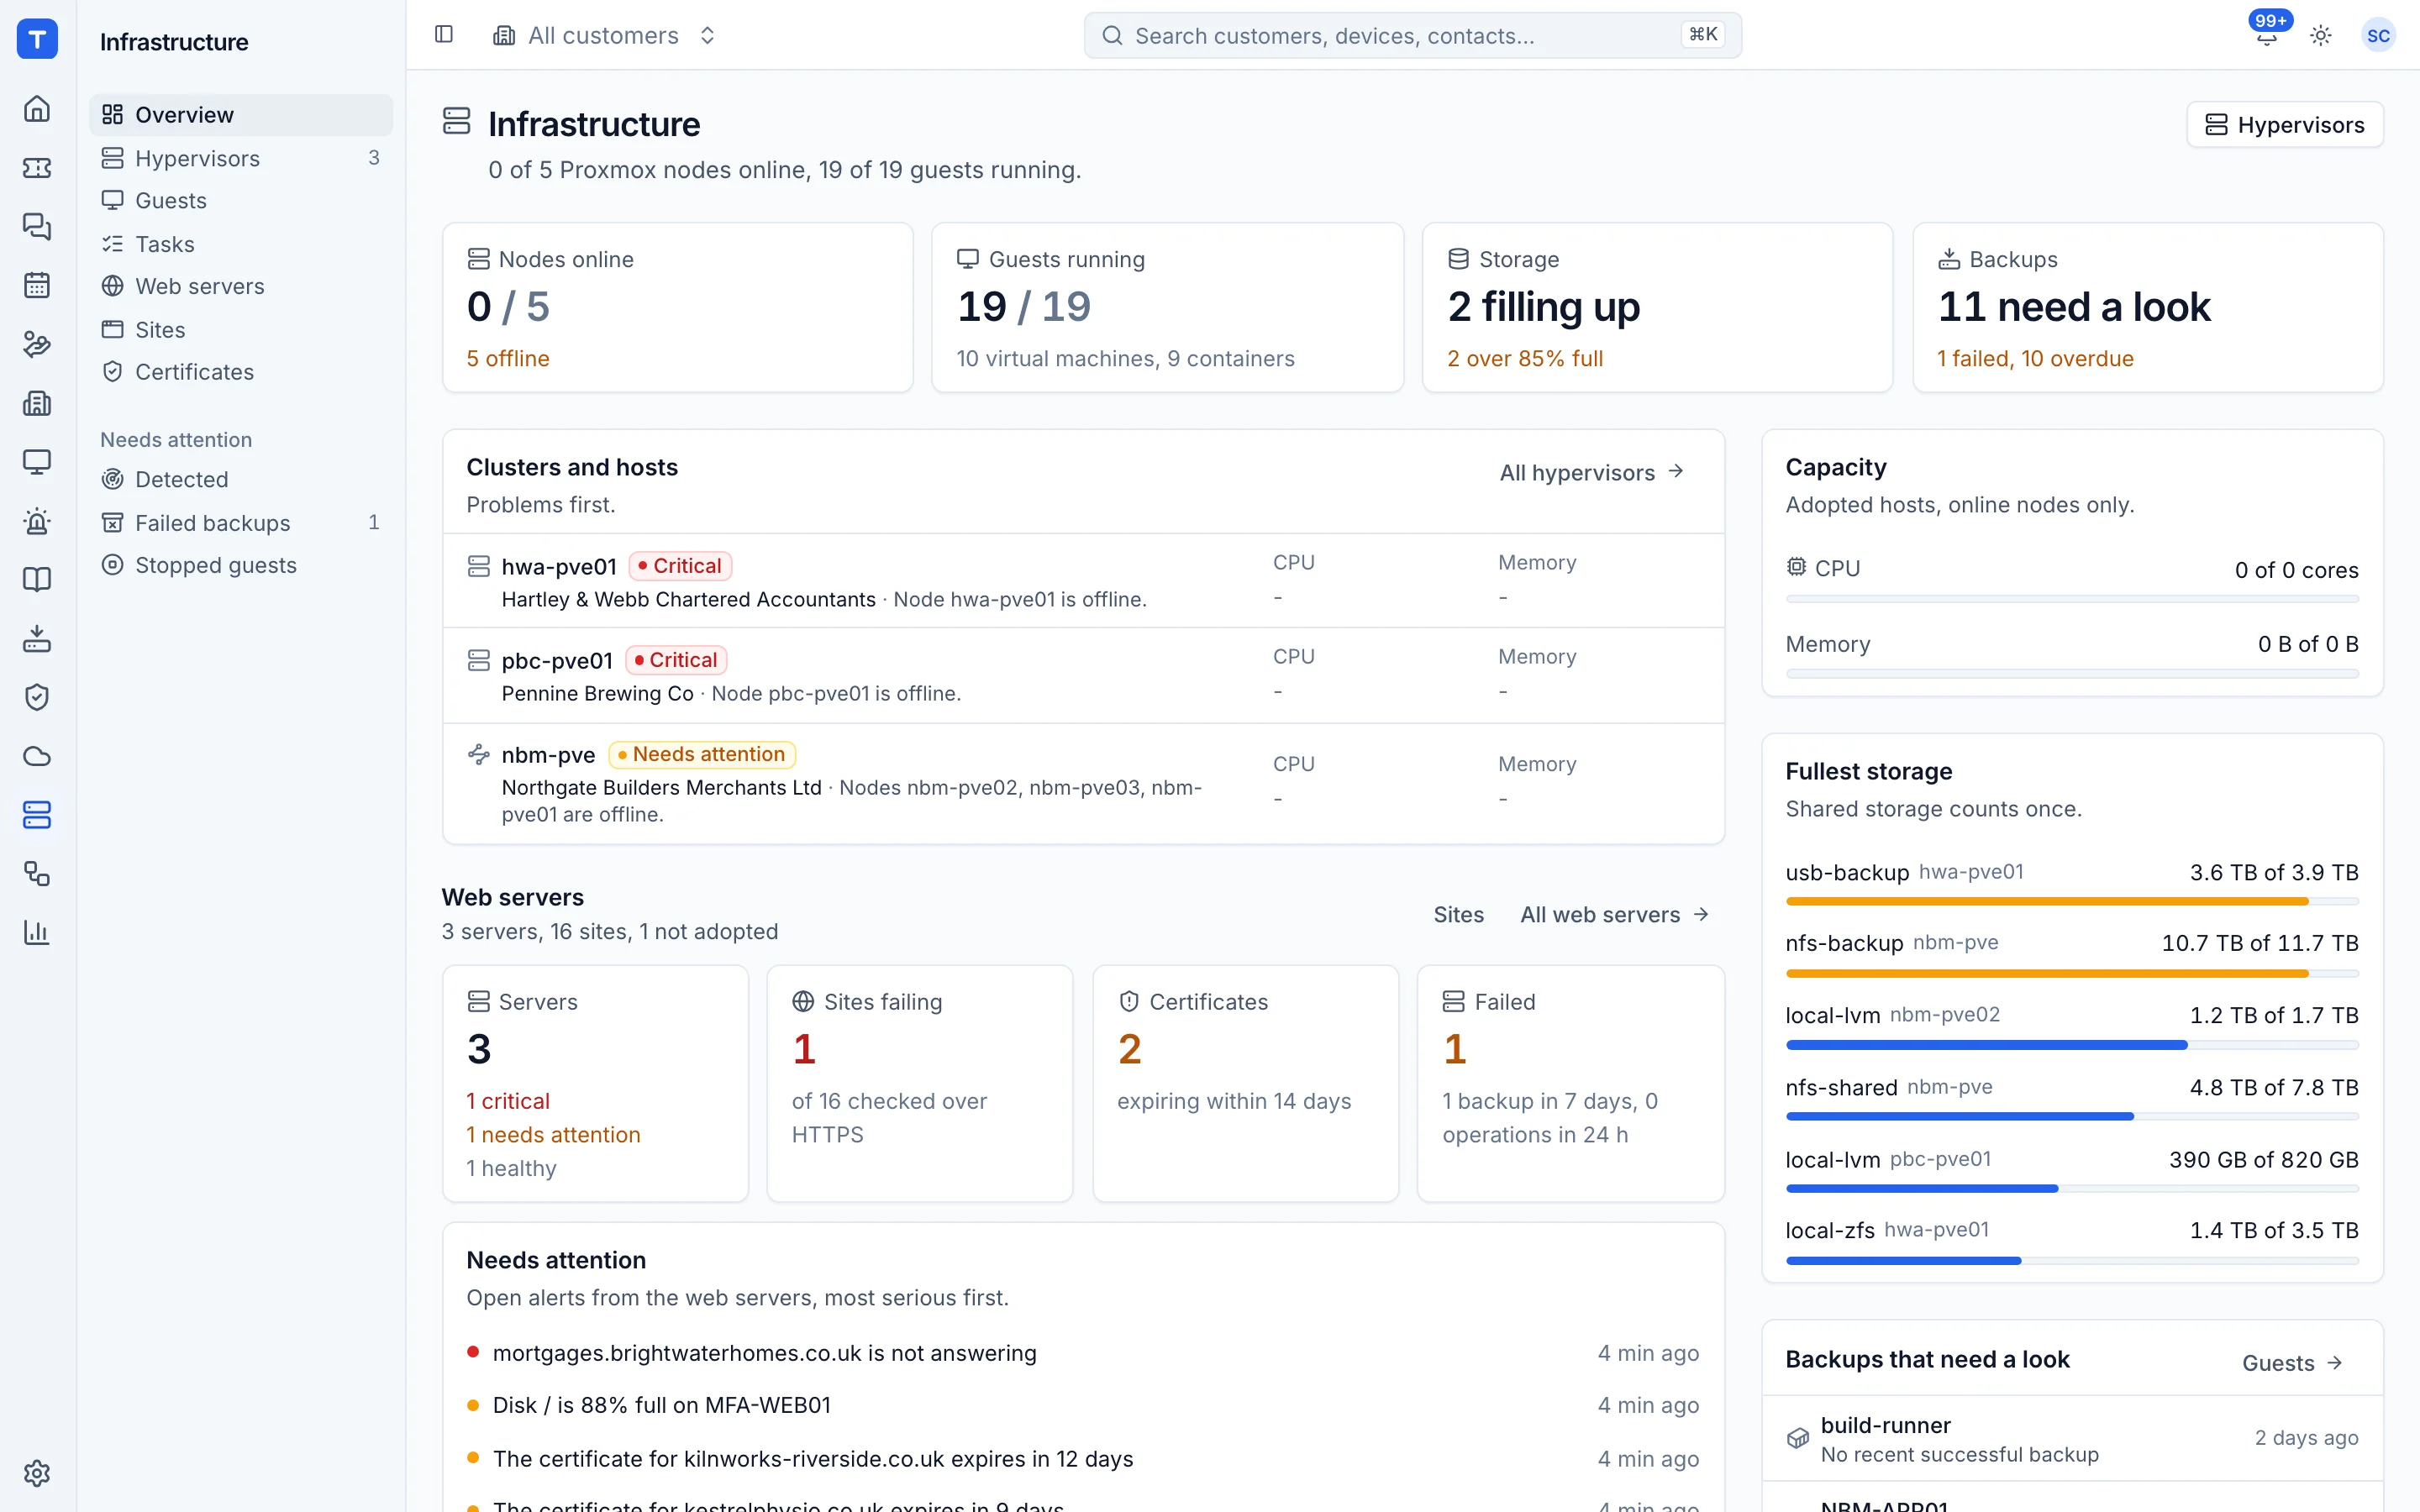Open the Failed web server backups card

(x=1571, y=1083)
